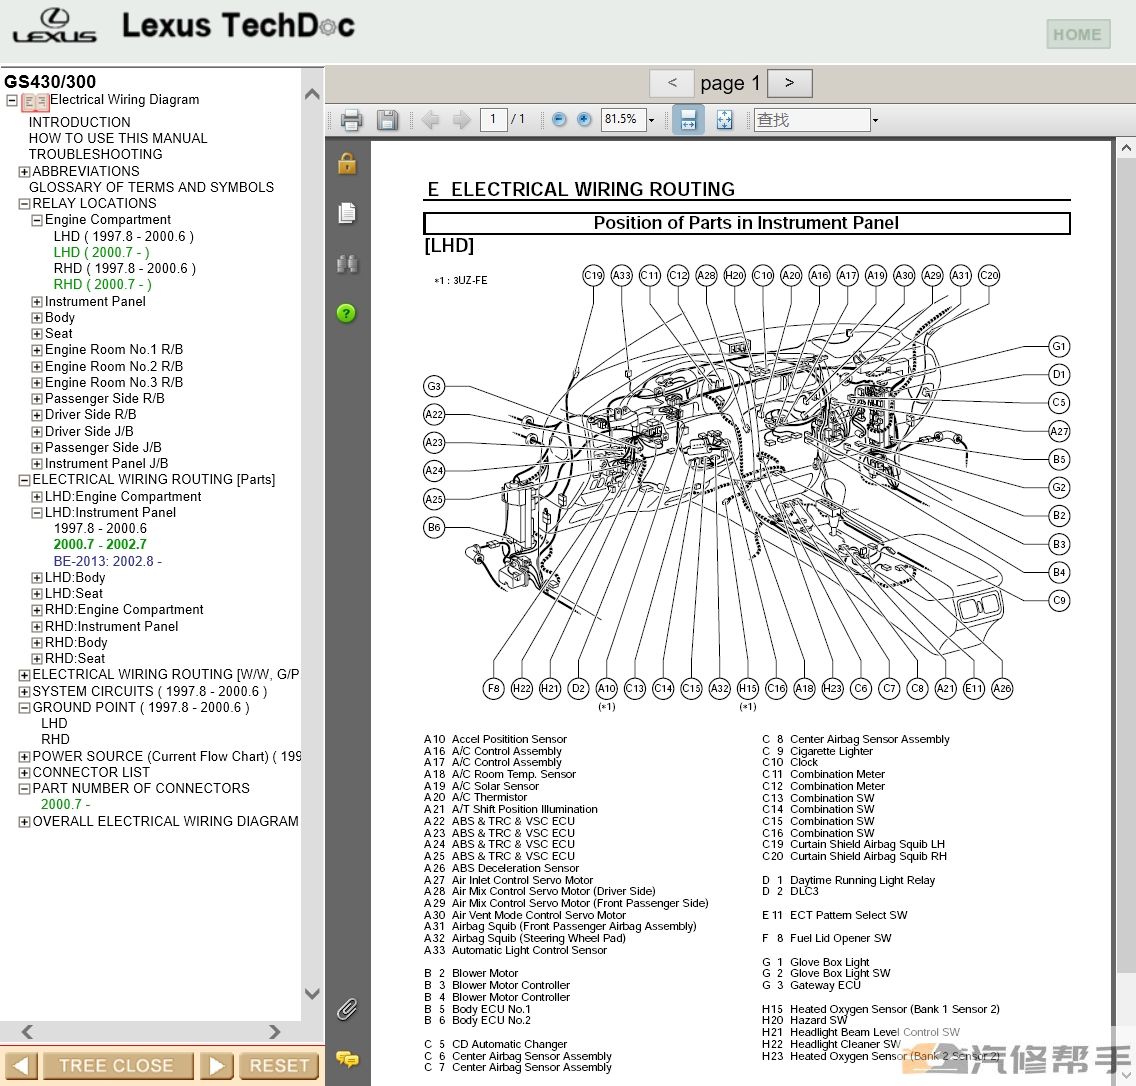Expand the ABBREVIATIONS tree node
Screen dimensions: 1136x1086
click(x=24, y=172)
